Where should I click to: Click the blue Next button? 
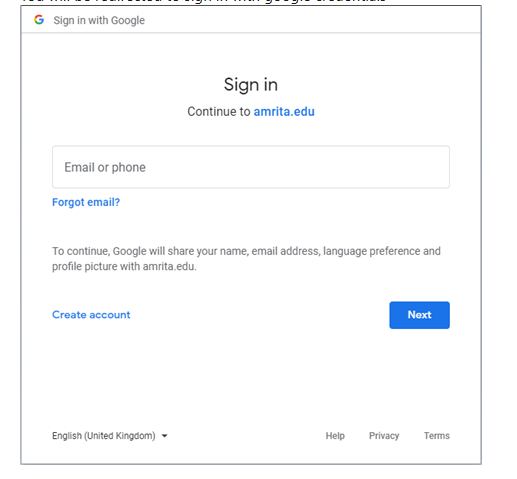click(x=419, y=315)
